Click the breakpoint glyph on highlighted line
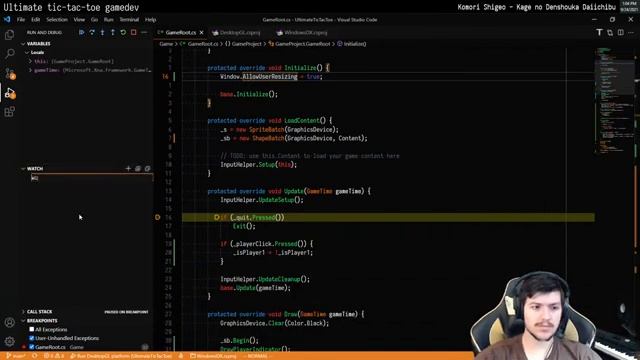This screenshot has height=360, width=640. 158,217
